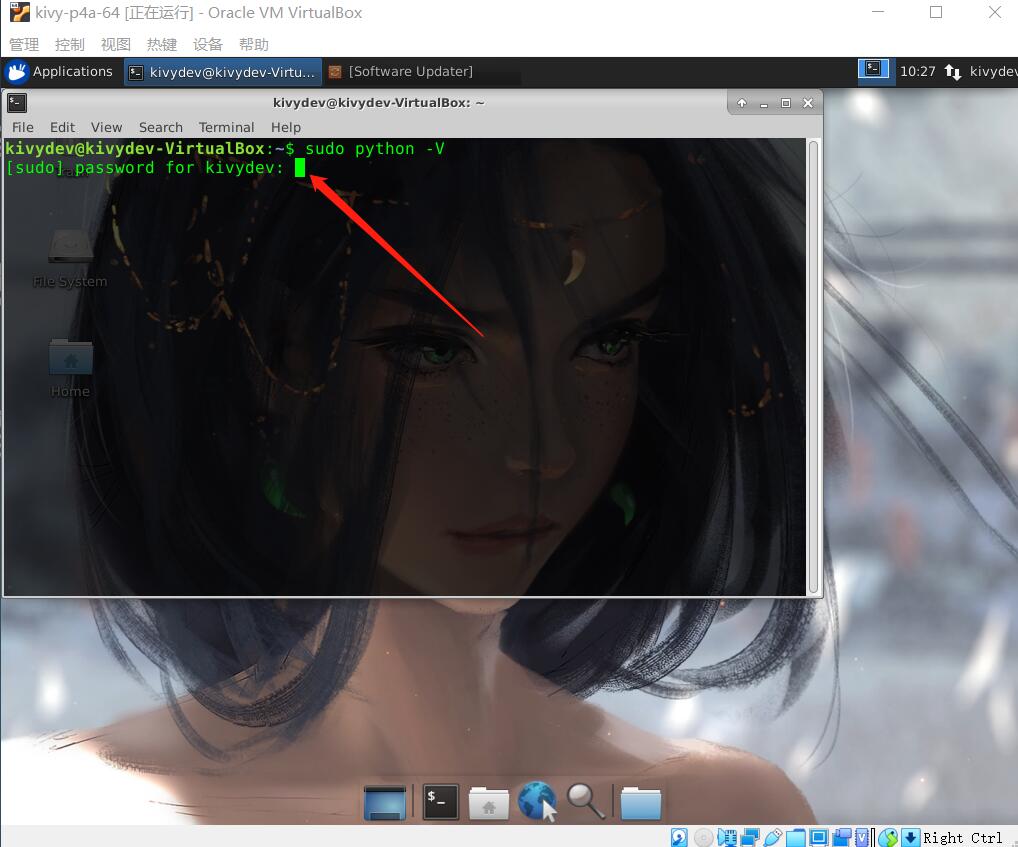
Task: Click the 'sudo python -V' command text
Action: (x=375, y=149)
